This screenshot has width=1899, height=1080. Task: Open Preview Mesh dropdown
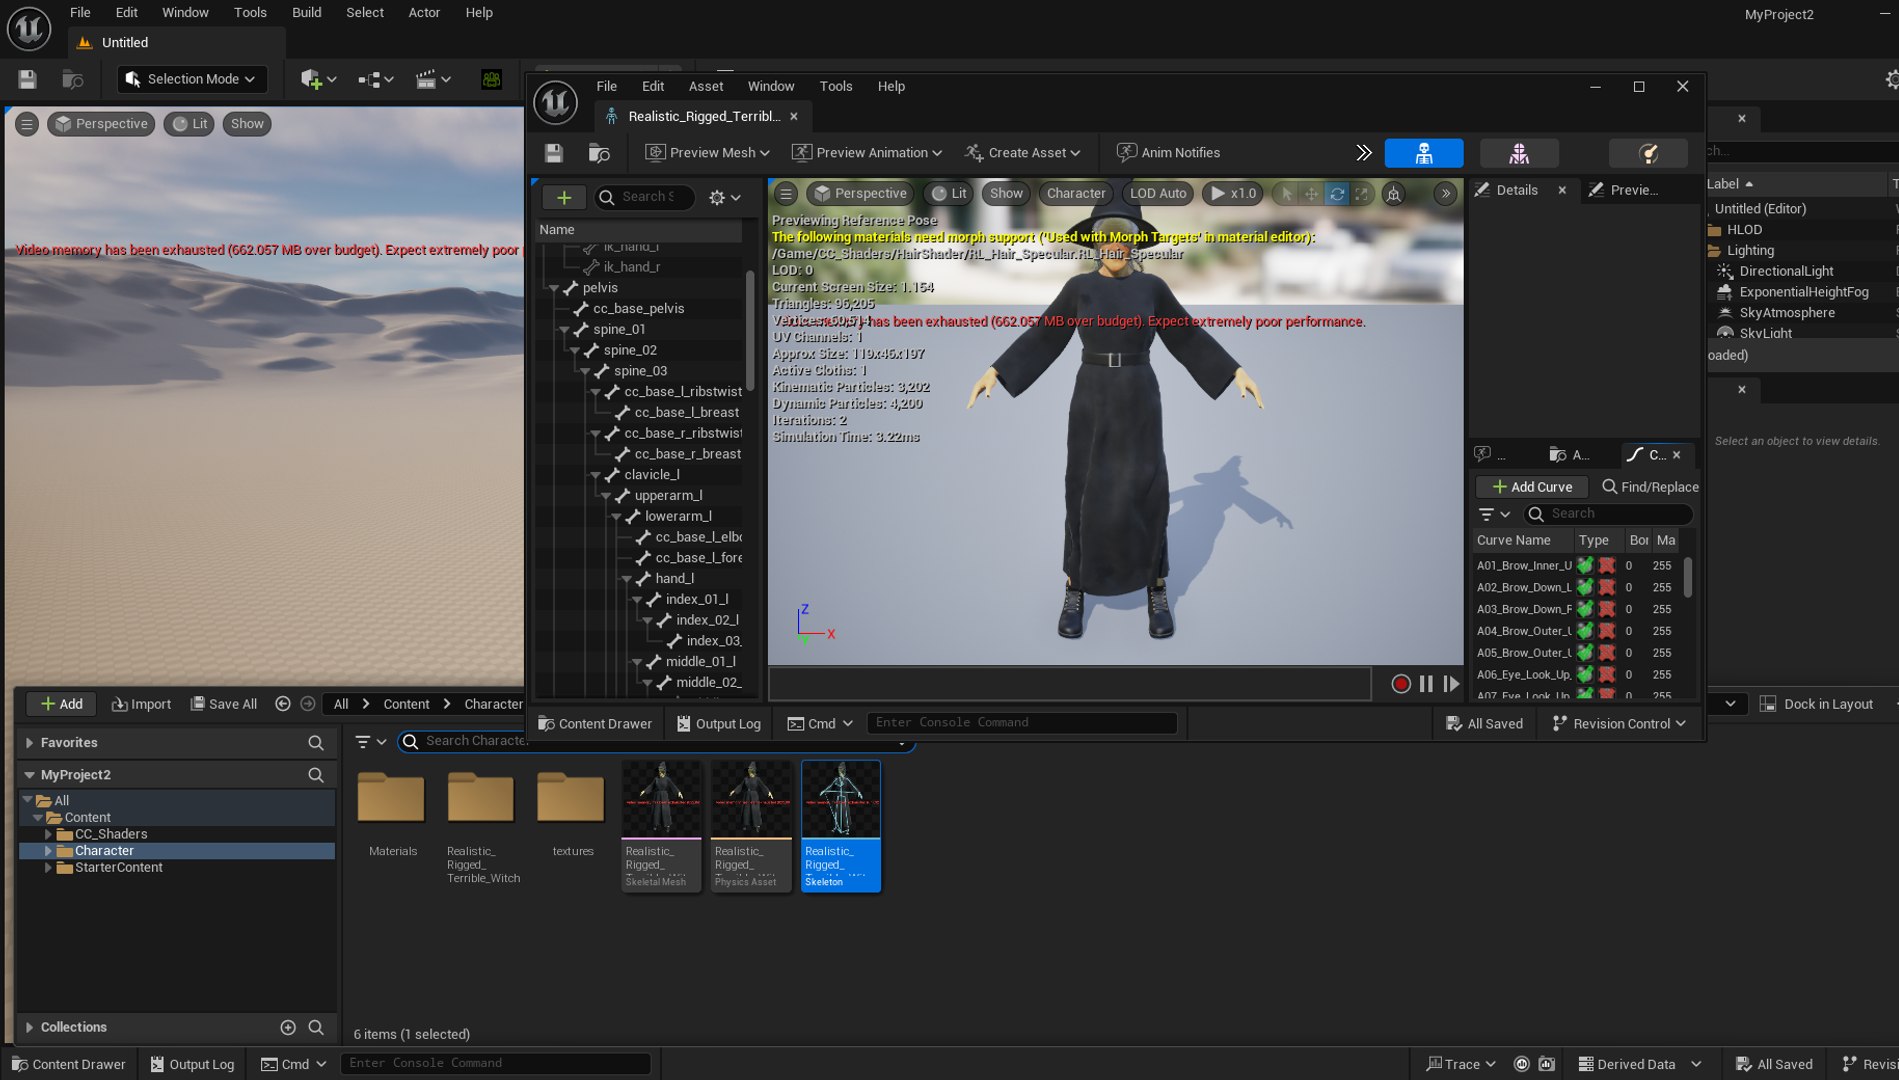point(708,153)
